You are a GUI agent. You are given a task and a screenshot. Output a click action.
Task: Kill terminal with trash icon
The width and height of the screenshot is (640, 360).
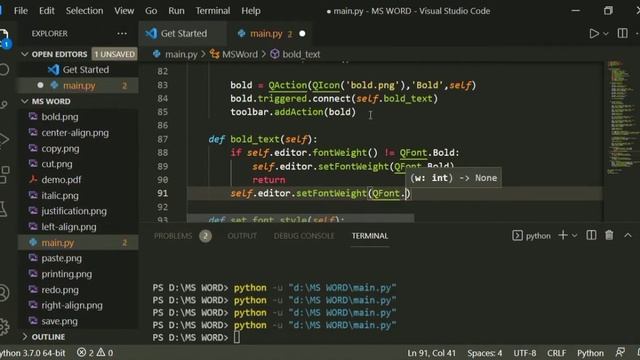coord(609,235)
